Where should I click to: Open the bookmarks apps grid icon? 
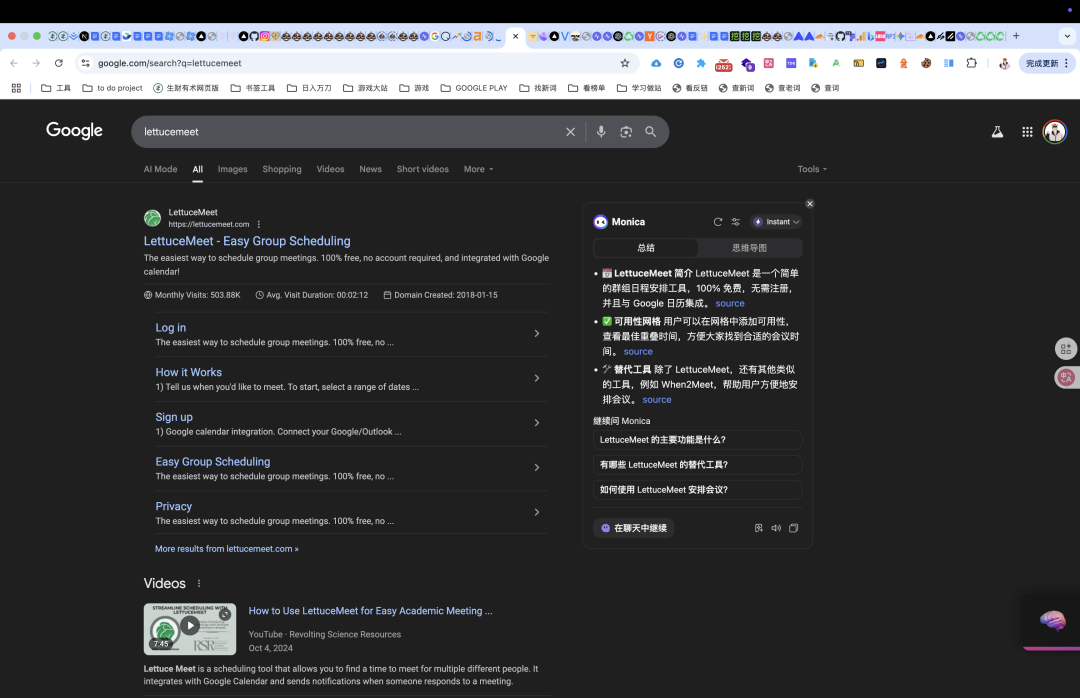[x=17, y=88]
